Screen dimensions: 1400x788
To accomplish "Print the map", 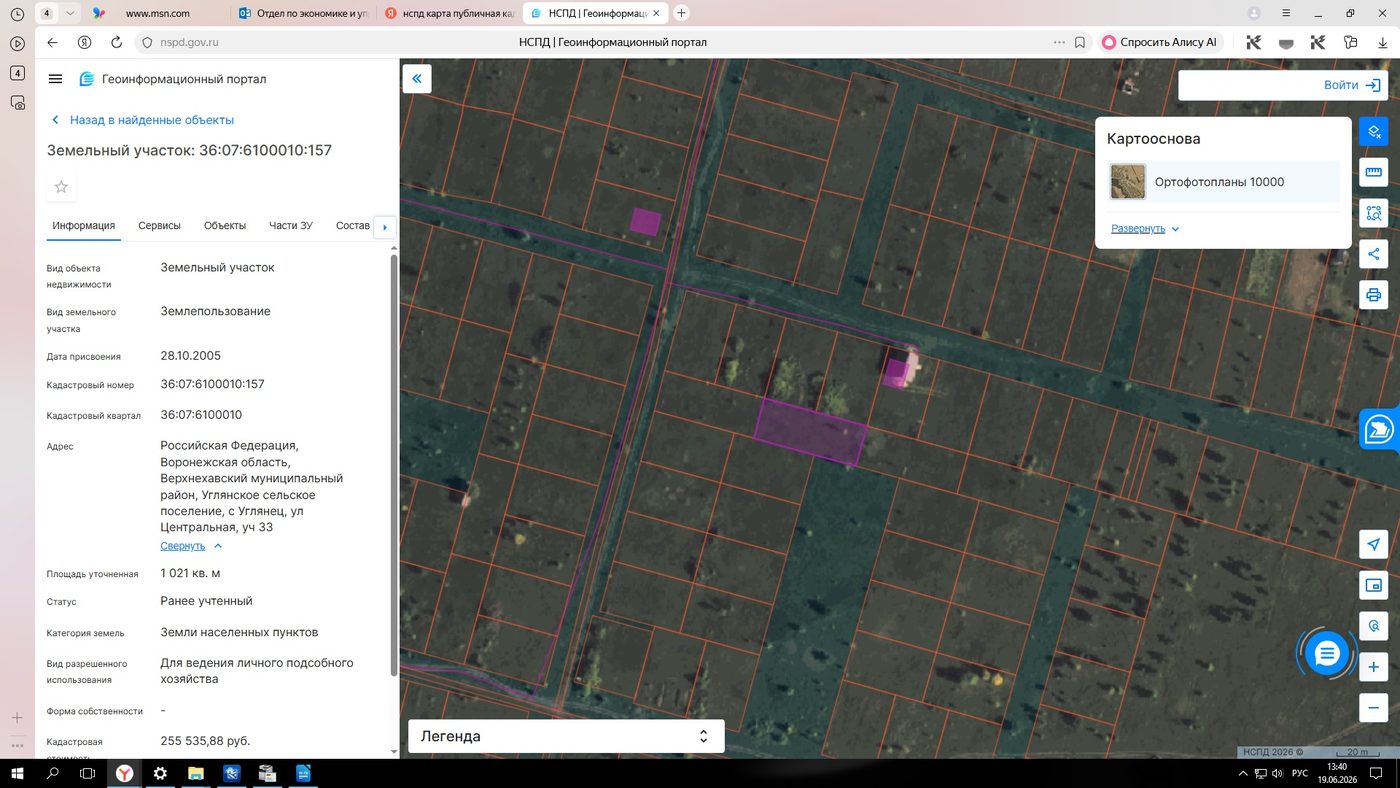I will tap(1374, 295).
